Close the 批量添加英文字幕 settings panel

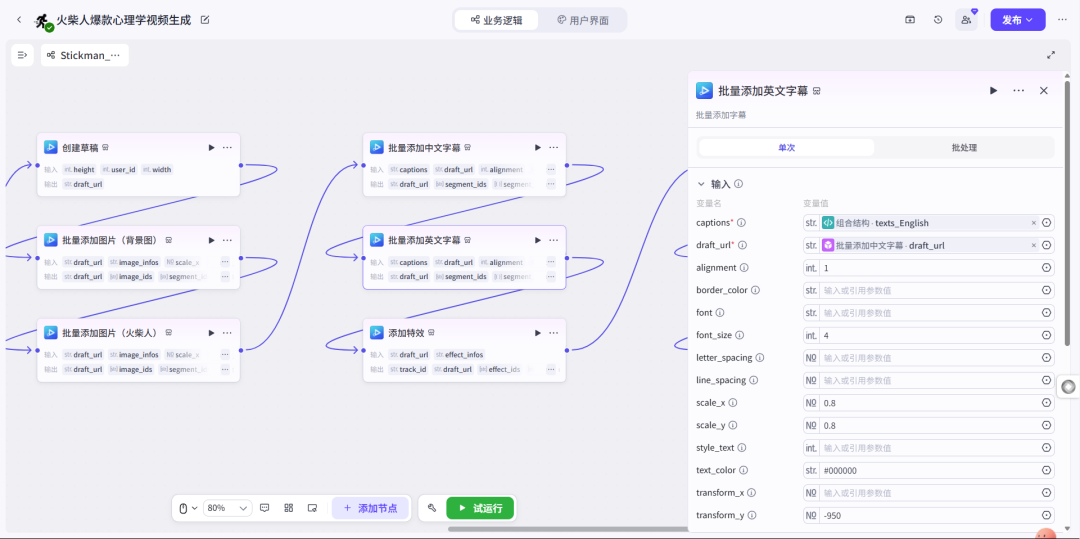(x=1043, y=90)
